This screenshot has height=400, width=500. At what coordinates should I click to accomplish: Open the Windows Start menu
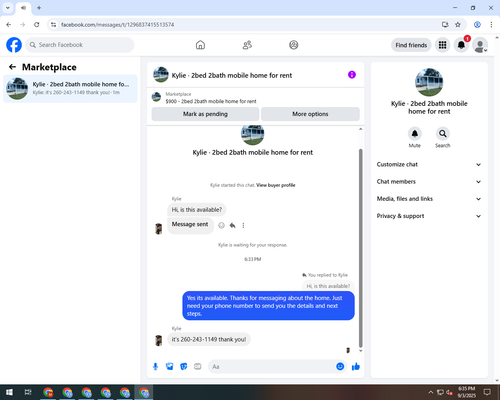pos(9,392)
